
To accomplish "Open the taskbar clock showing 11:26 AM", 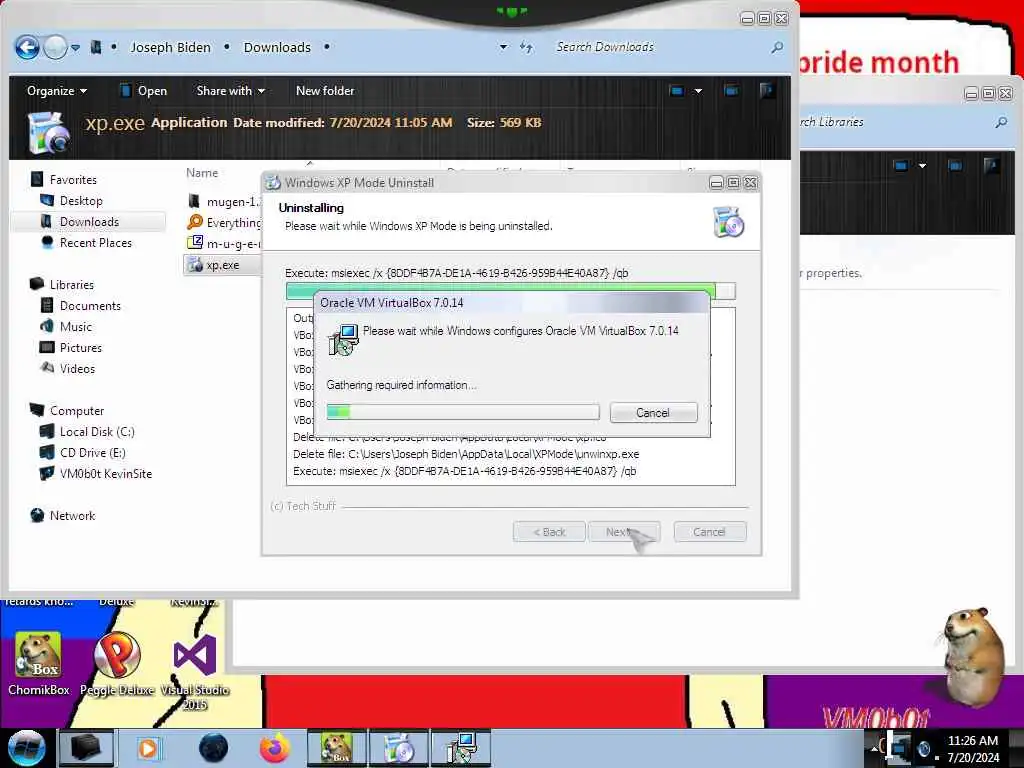I will coord(972,748).
